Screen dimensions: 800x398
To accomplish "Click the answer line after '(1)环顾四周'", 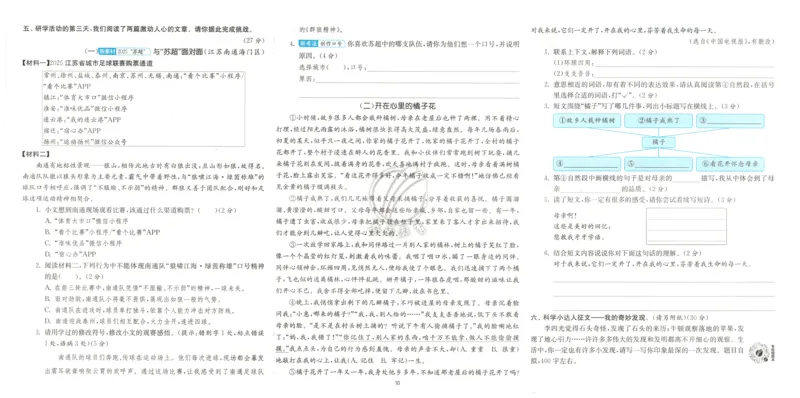I will point(683,63).
